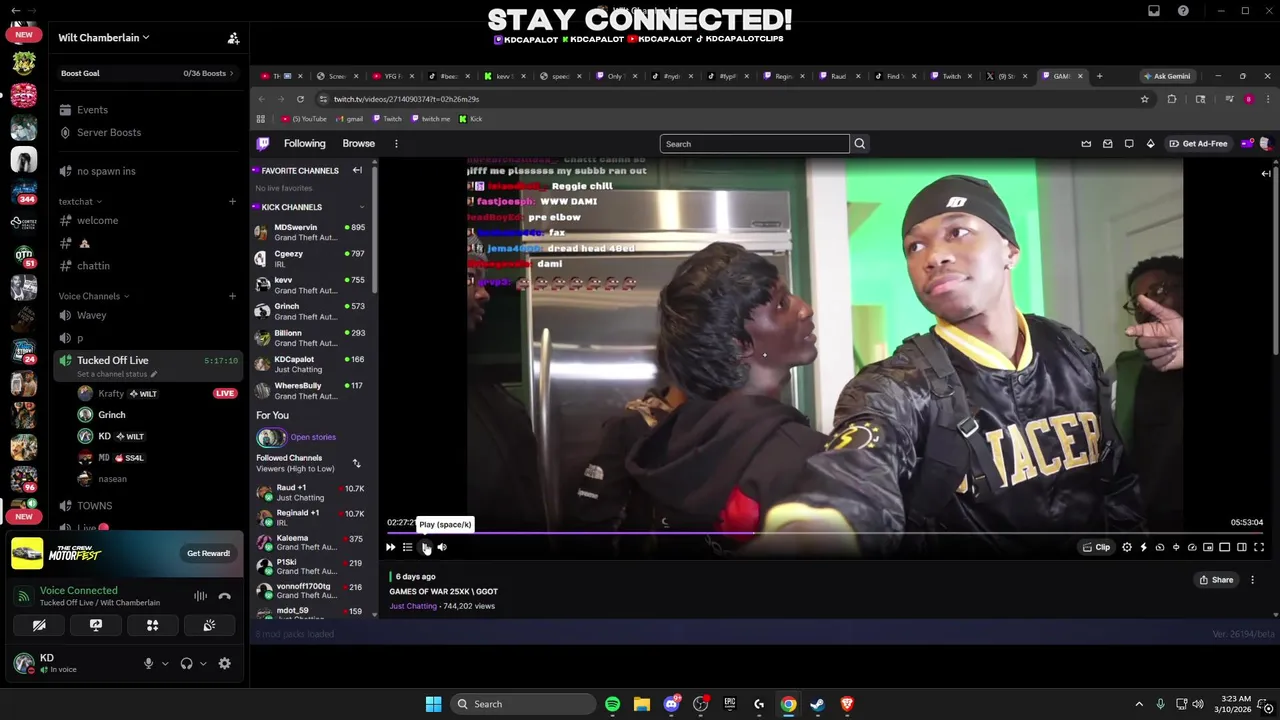Reload the Twitch browser page
The height and width of the screenshot is (720, 1280).
(x=300, y=99)
